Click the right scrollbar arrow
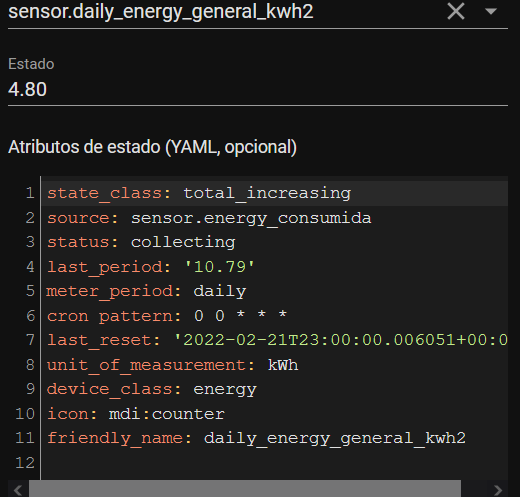Screen dimensions: 520x500 pos(498,490)
